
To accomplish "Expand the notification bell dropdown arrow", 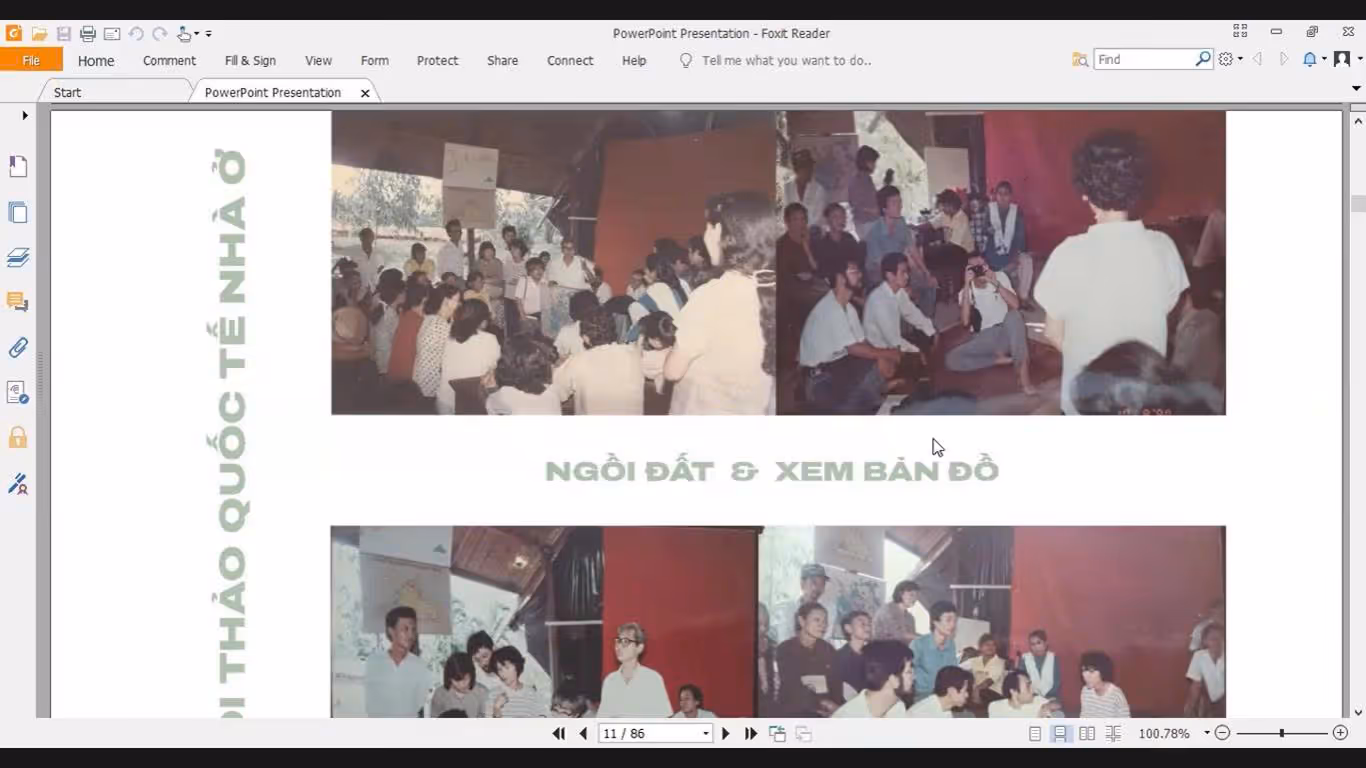I will [x=1323, y=60].
